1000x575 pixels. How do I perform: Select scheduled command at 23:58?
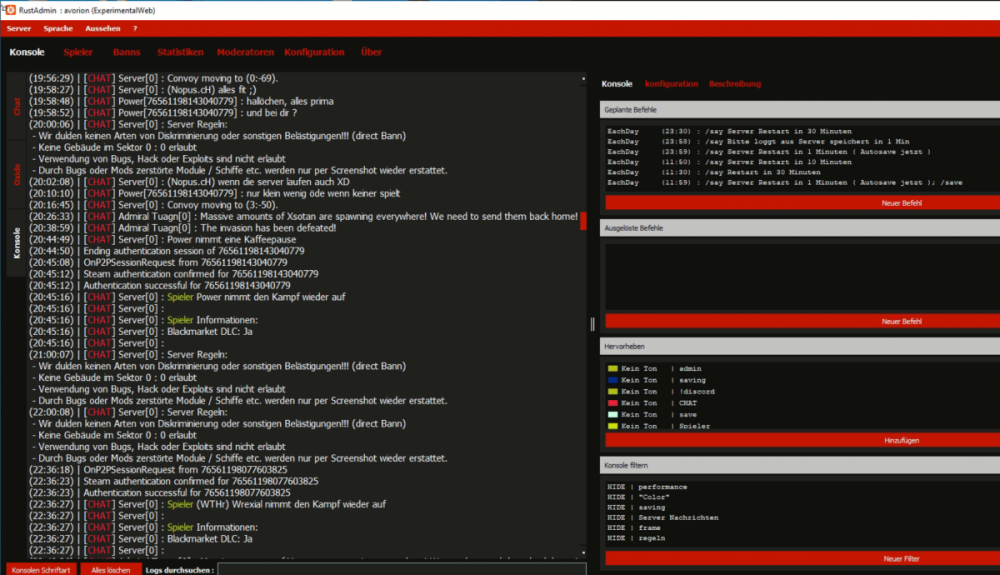pos(758,142)
